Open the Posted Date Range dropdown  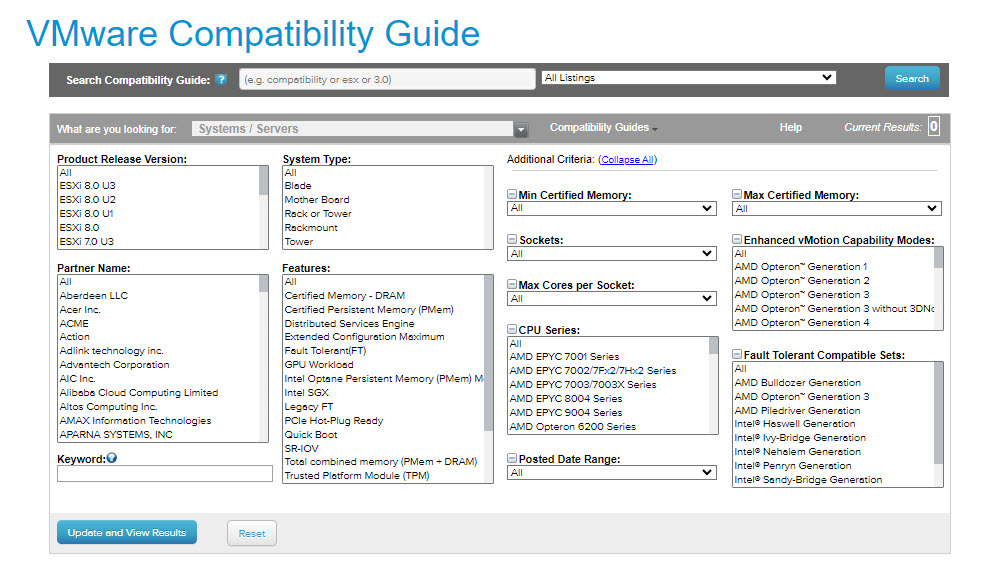pos(611,473)
